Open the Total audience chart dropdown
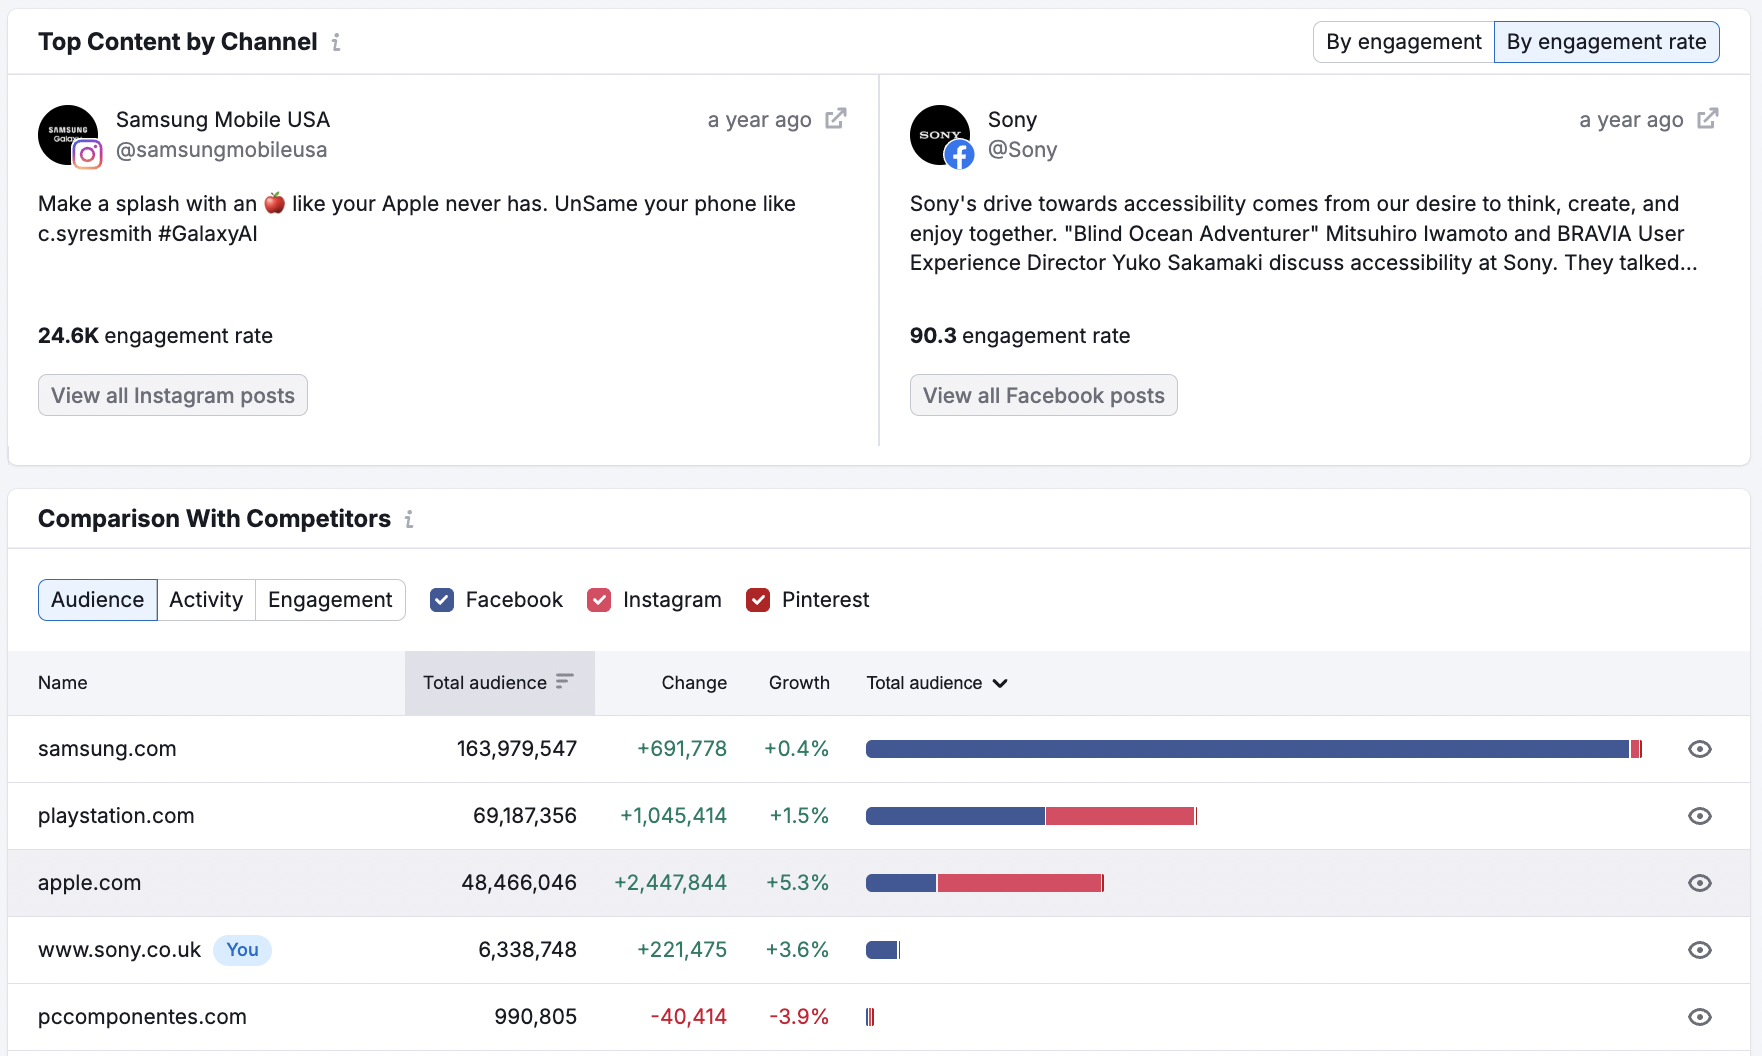Image resolution: width=1762 pixels, height=1056 pixels. [1001, 683]
